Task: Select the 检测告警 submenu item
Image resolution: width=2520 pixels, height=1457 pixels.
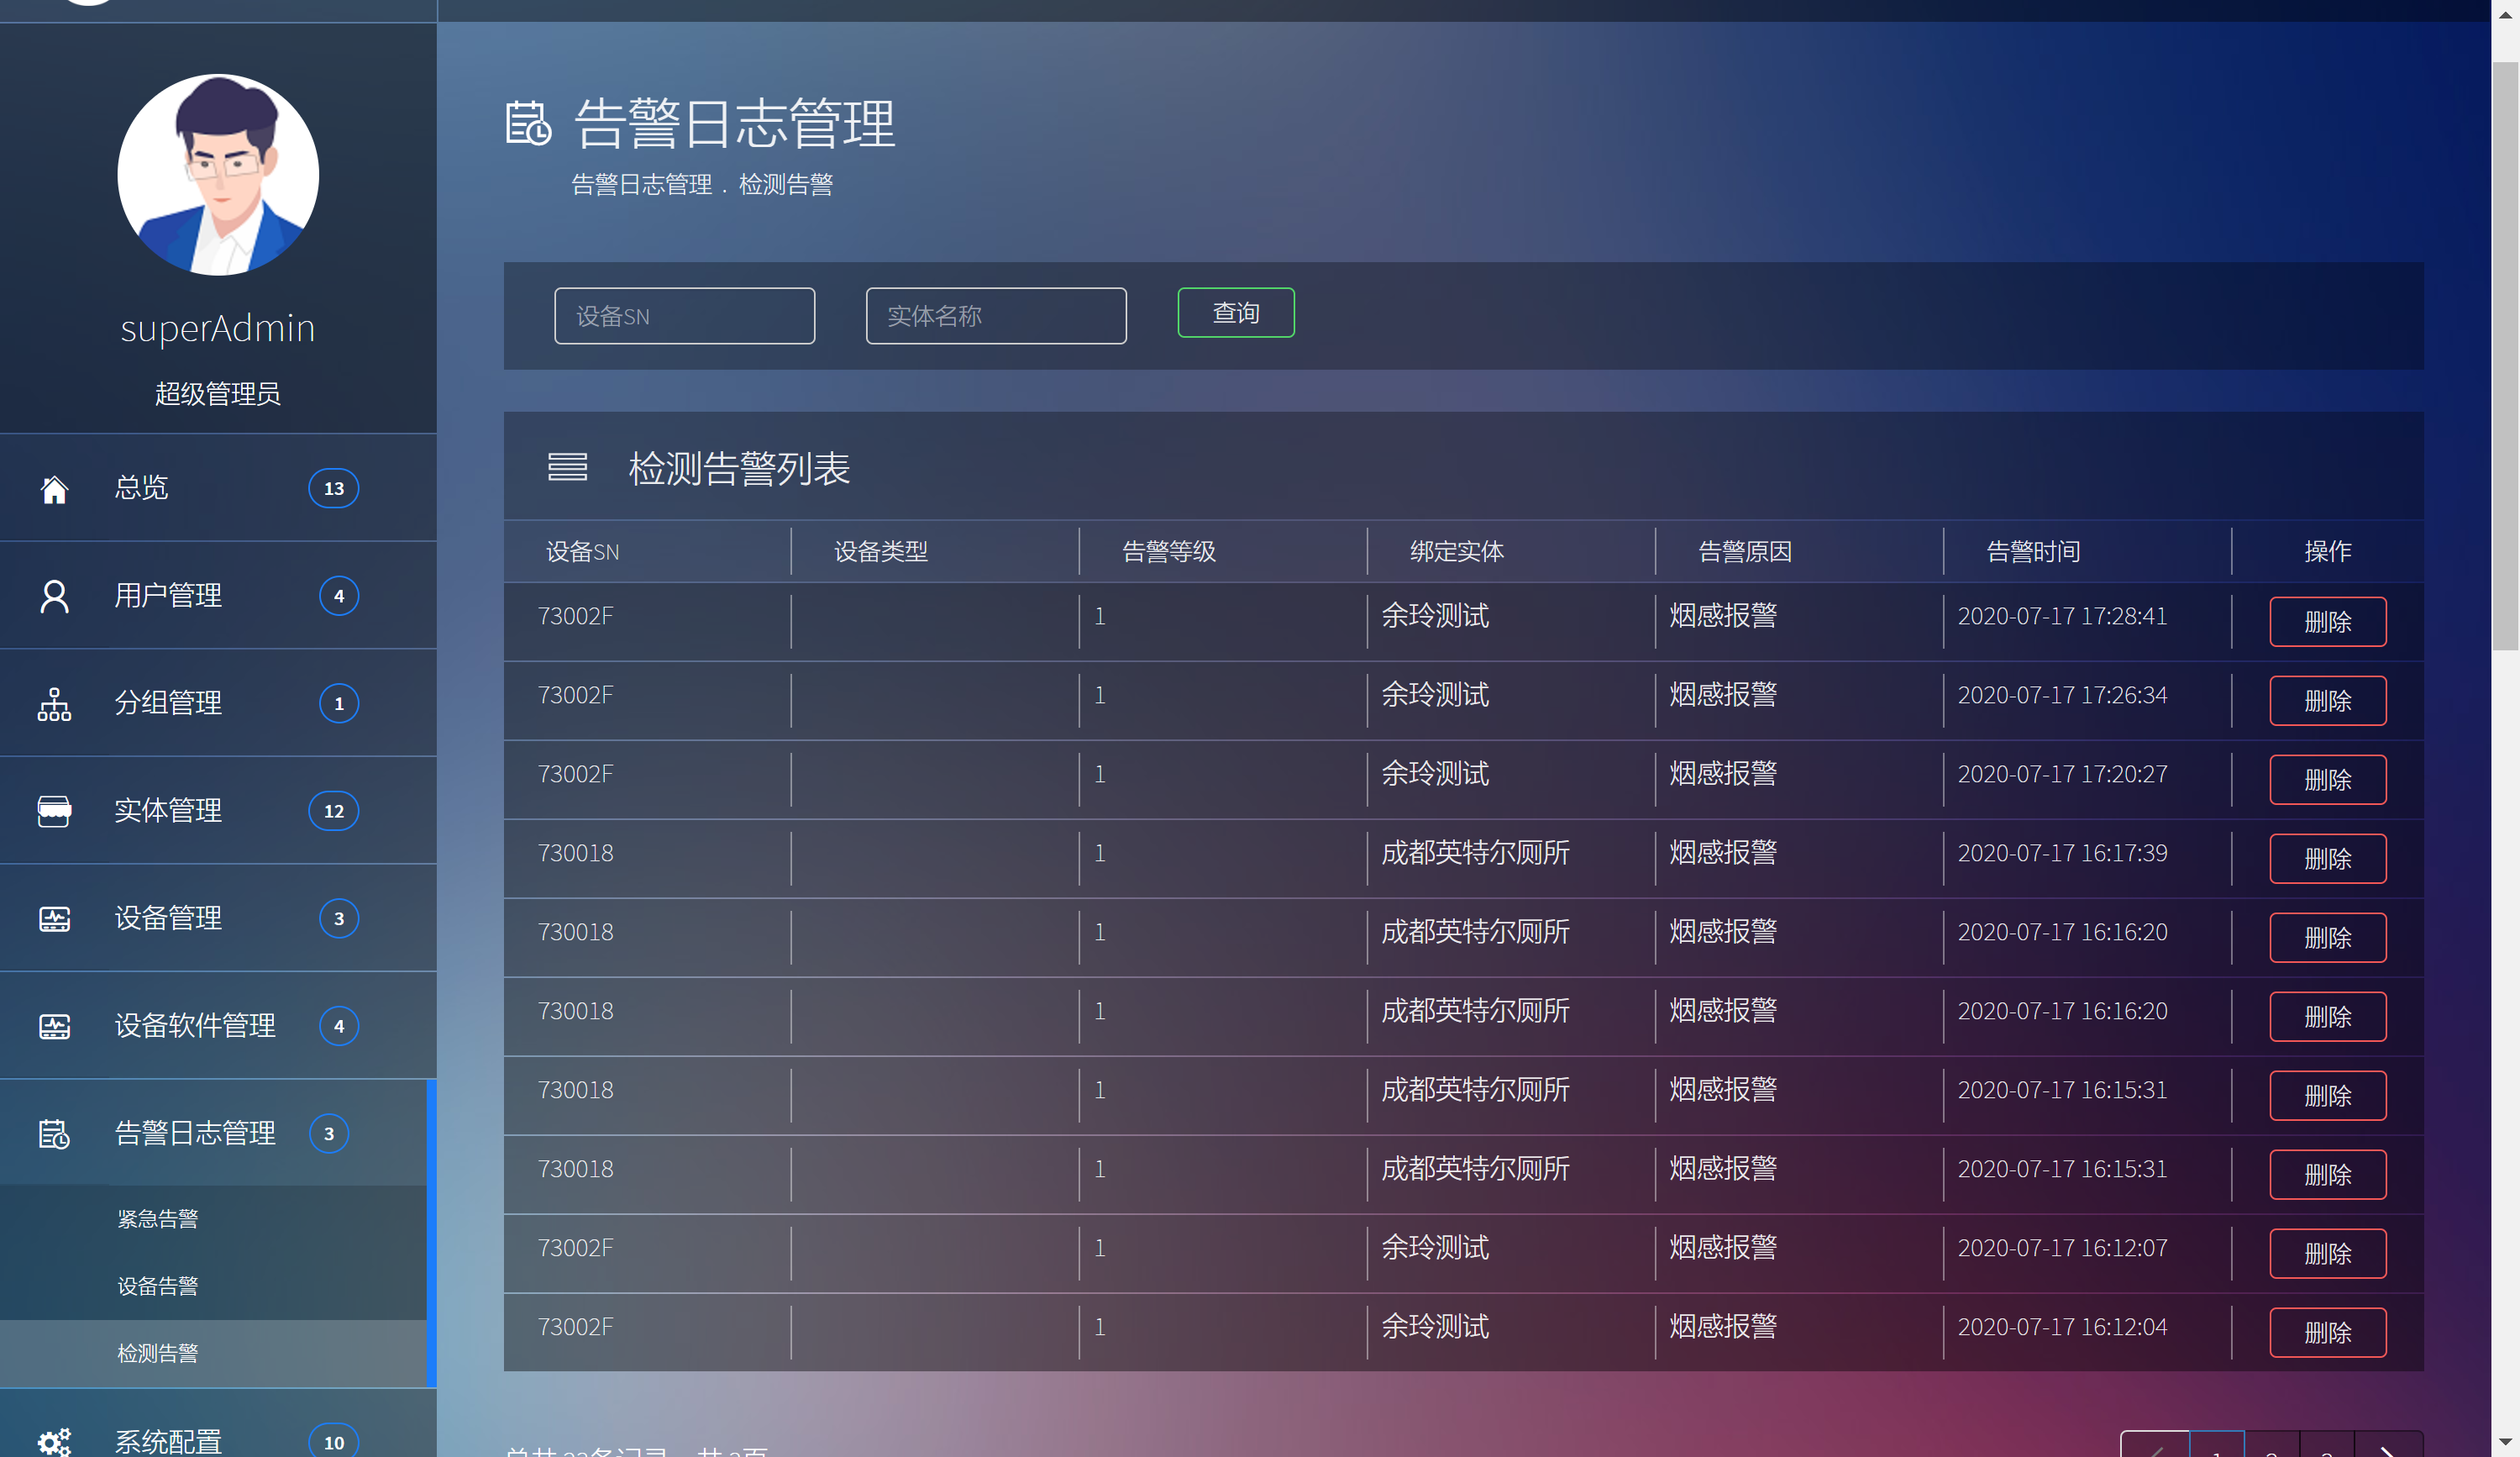Action: [x=158, y=1353]
